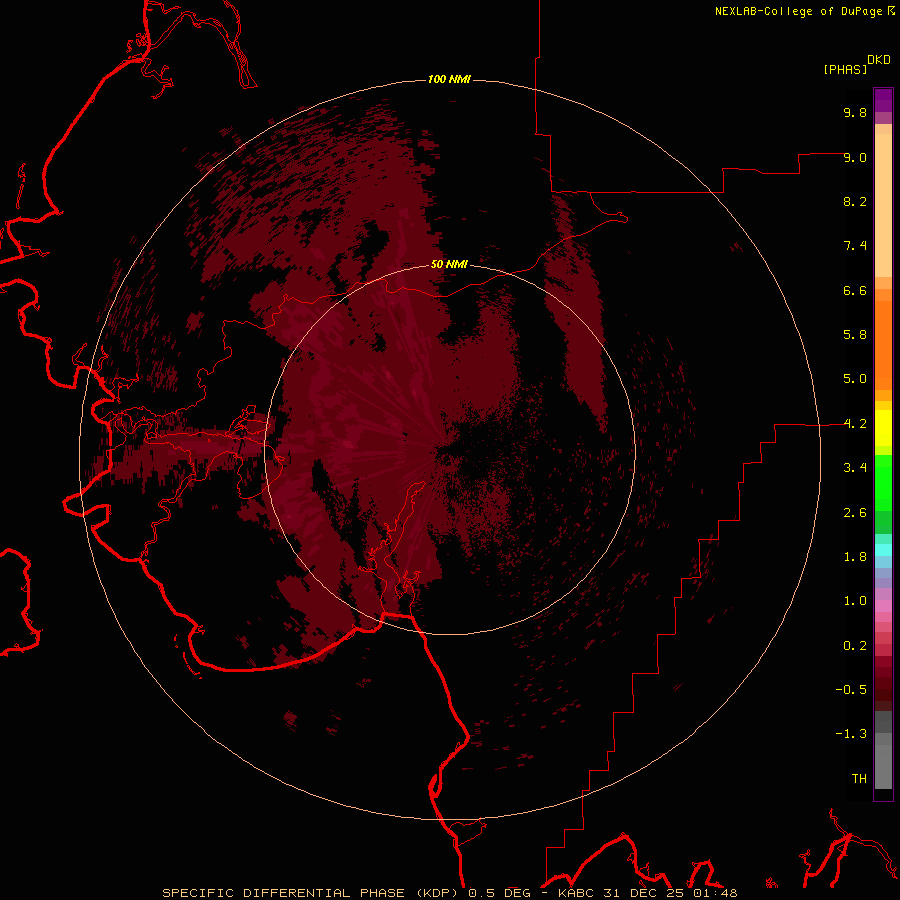The width and height of the screenshot is (900, 900).
Task: Click the TH threshold label
Action: (x=859, y=779)
